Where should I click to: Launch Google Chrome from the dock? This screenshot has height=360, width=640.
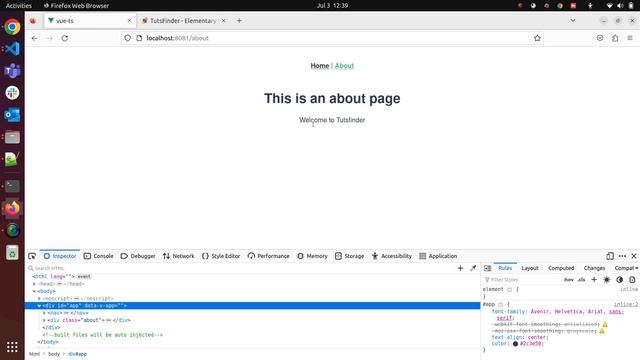pos(12,27)
